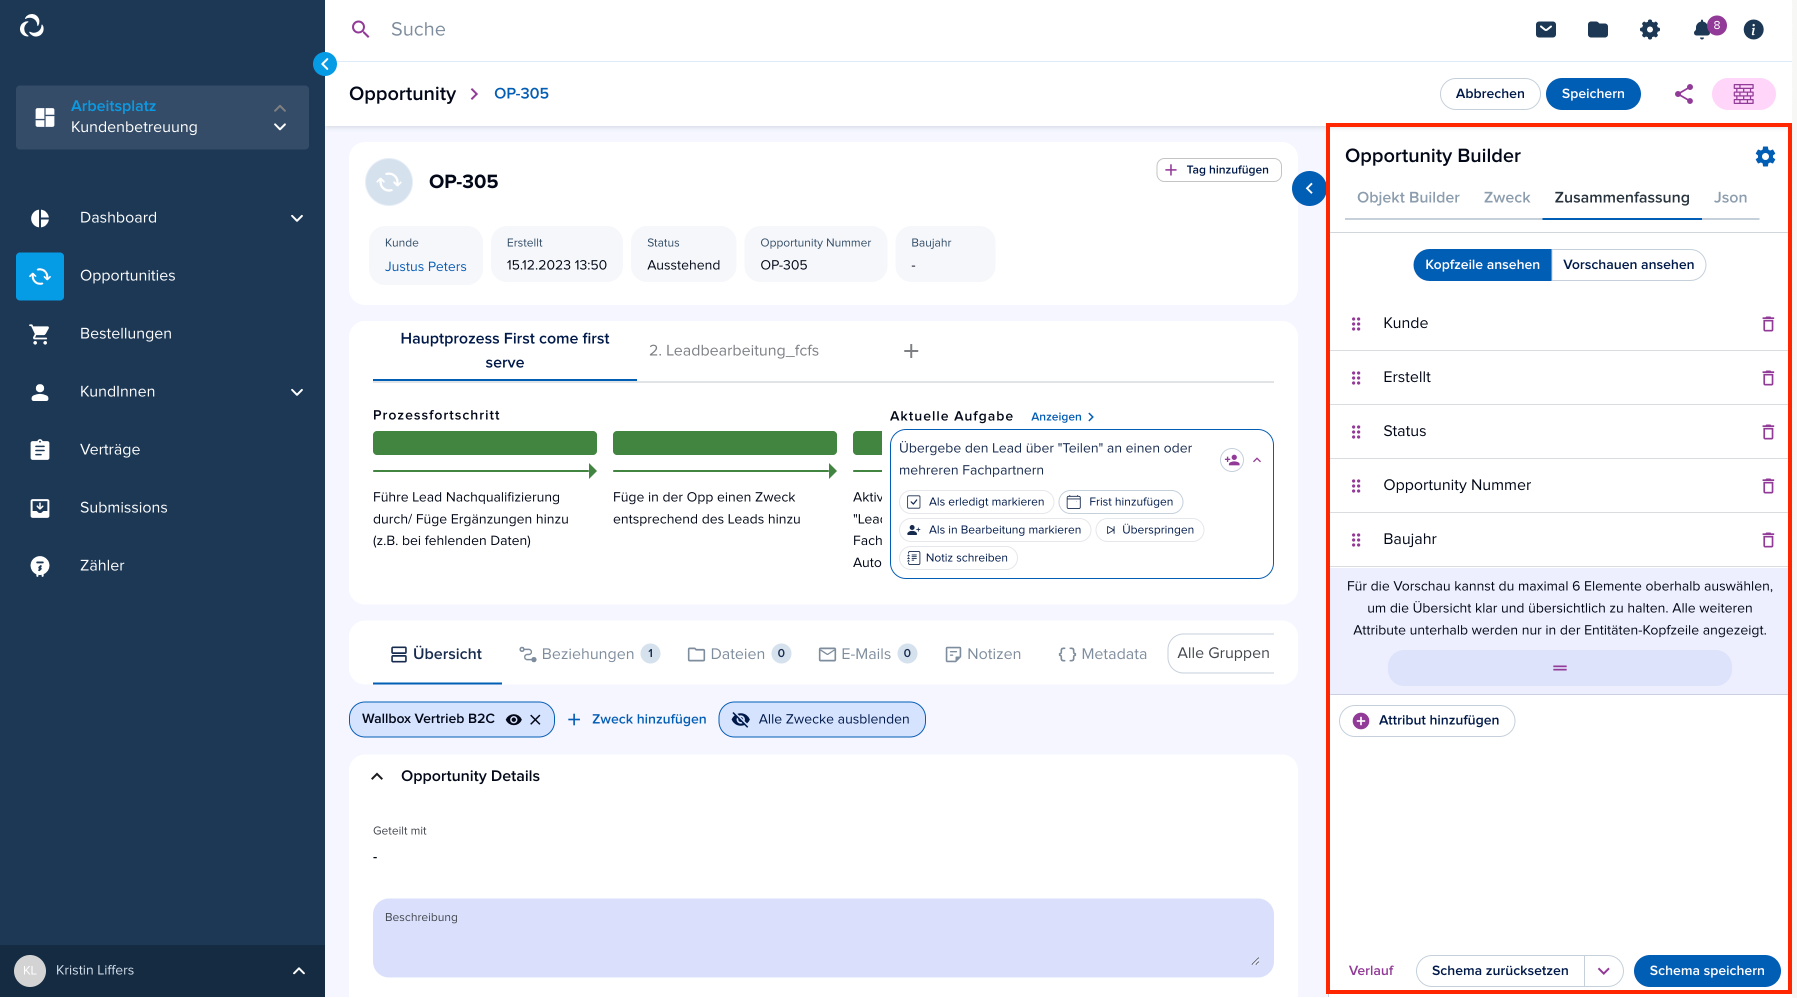Open the Arbeitsplatz Kundenbetreuung switcher
The image size is (1797, 998).
[162, 117]
